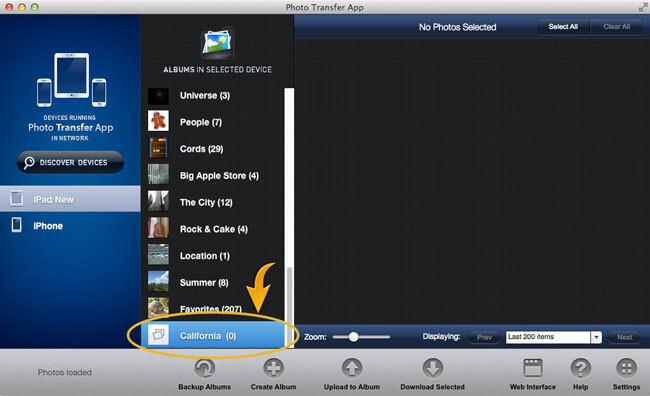Click the Cords album thumbnail
Image resolution: width=650 pixels, height=396 pixels.
(158, 148)
